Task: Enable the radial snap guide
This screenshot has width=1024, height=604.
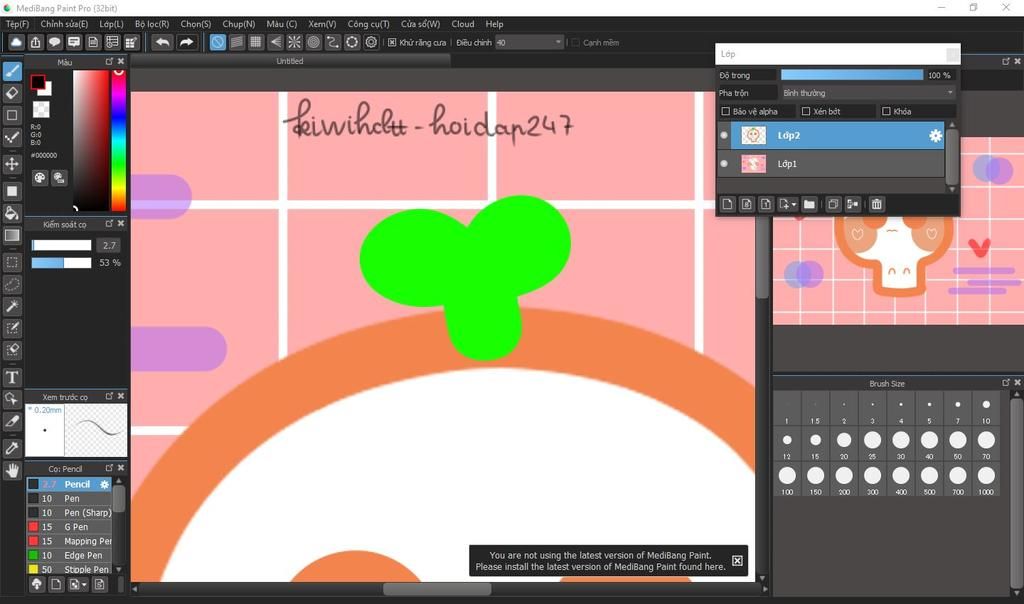Action: 295,42
